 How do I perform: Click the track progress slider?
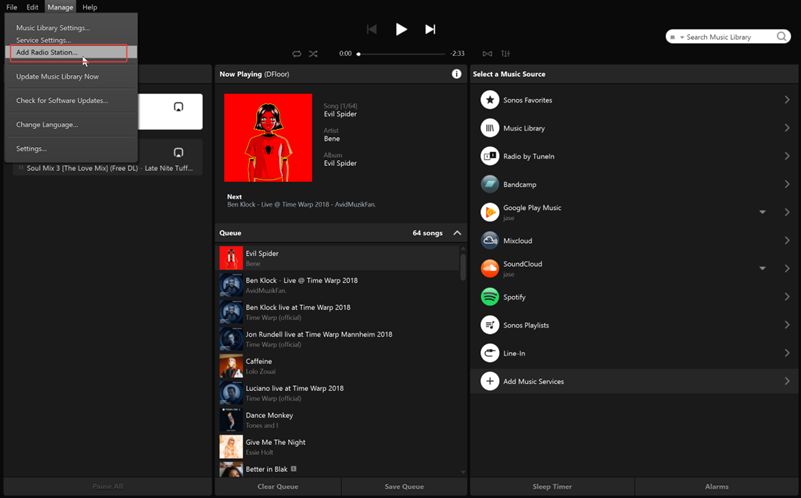coord(402,54)
